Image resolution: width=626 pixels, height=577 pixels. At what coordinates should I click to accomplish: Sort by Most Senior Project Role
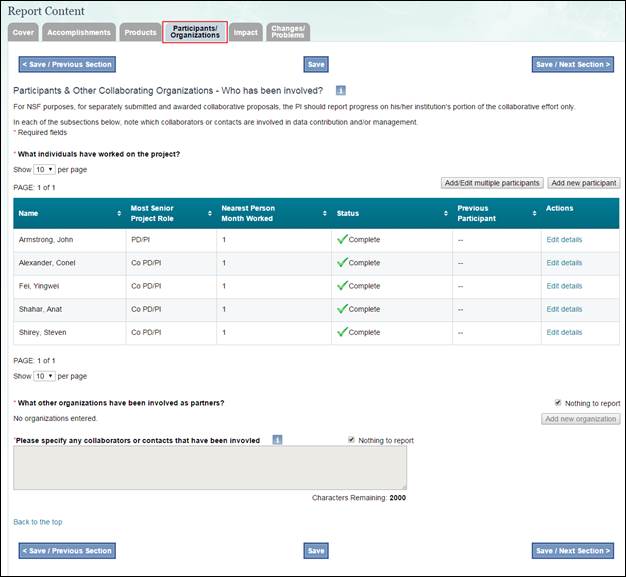pyautogui.click(x=211, y=213)
